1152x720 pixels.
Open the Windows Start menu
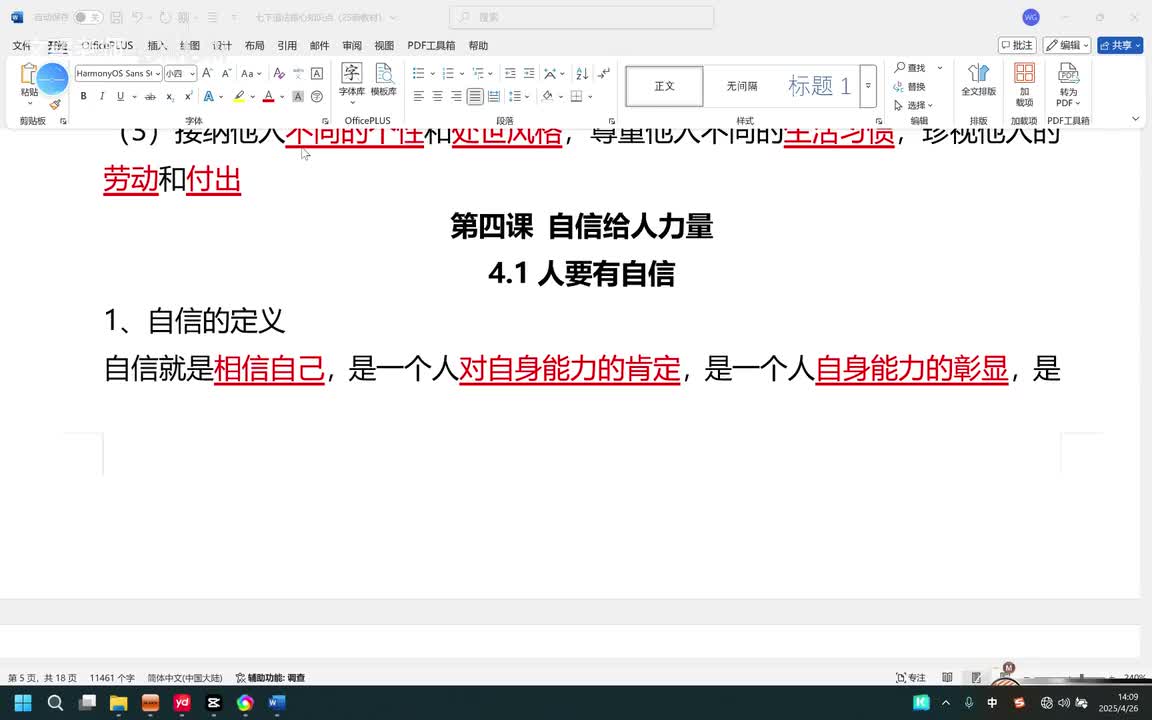coord(23,703)
